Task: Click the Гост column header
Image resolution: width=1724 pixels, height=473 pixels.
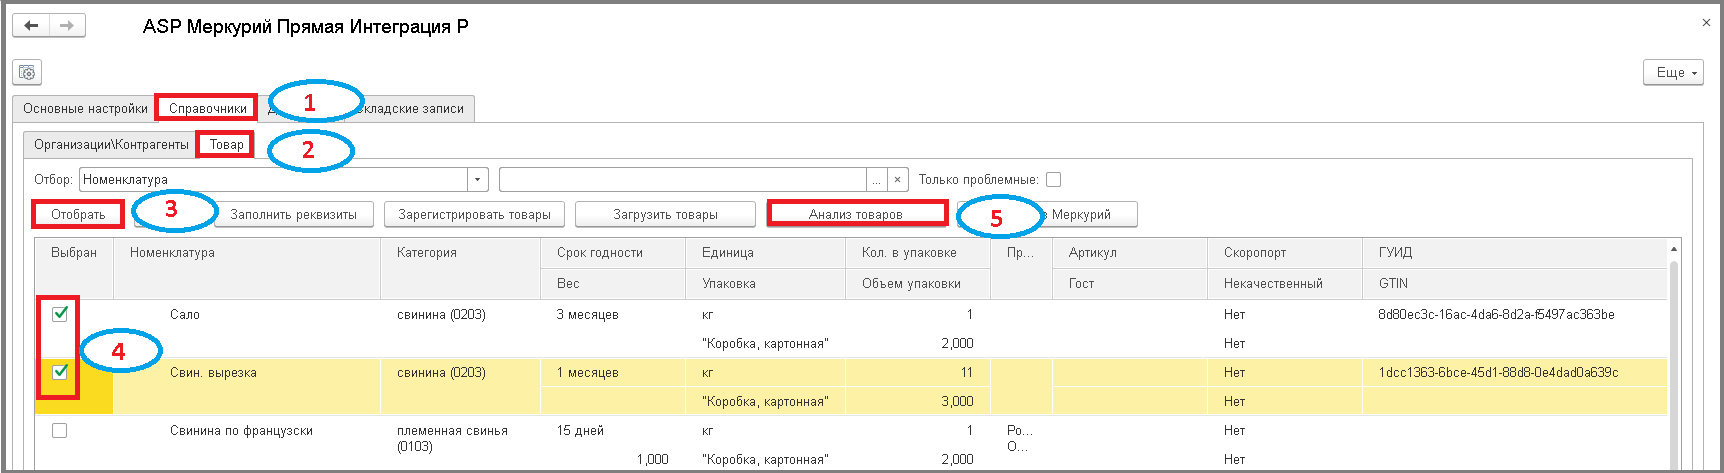Action: click(1130, 284)
